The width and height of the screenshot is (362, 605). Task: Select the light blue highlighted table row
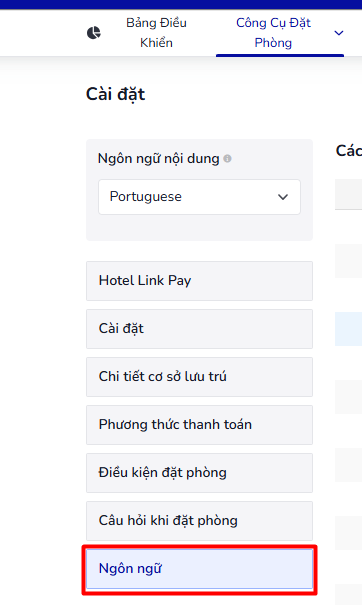coord(348,329)
